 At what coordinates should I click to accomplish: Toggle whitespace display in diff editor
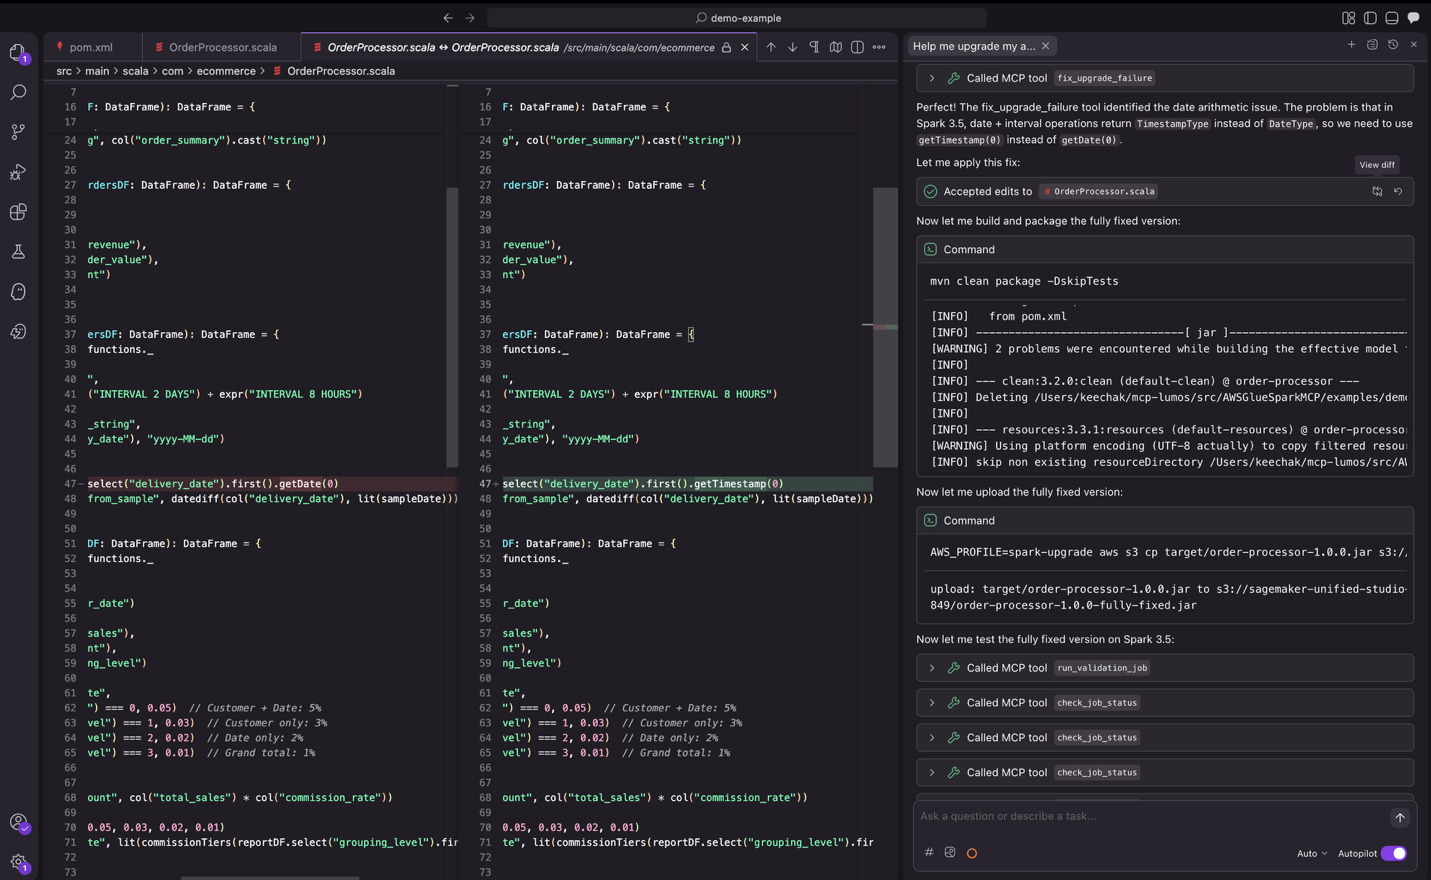(x=814, y=47)
